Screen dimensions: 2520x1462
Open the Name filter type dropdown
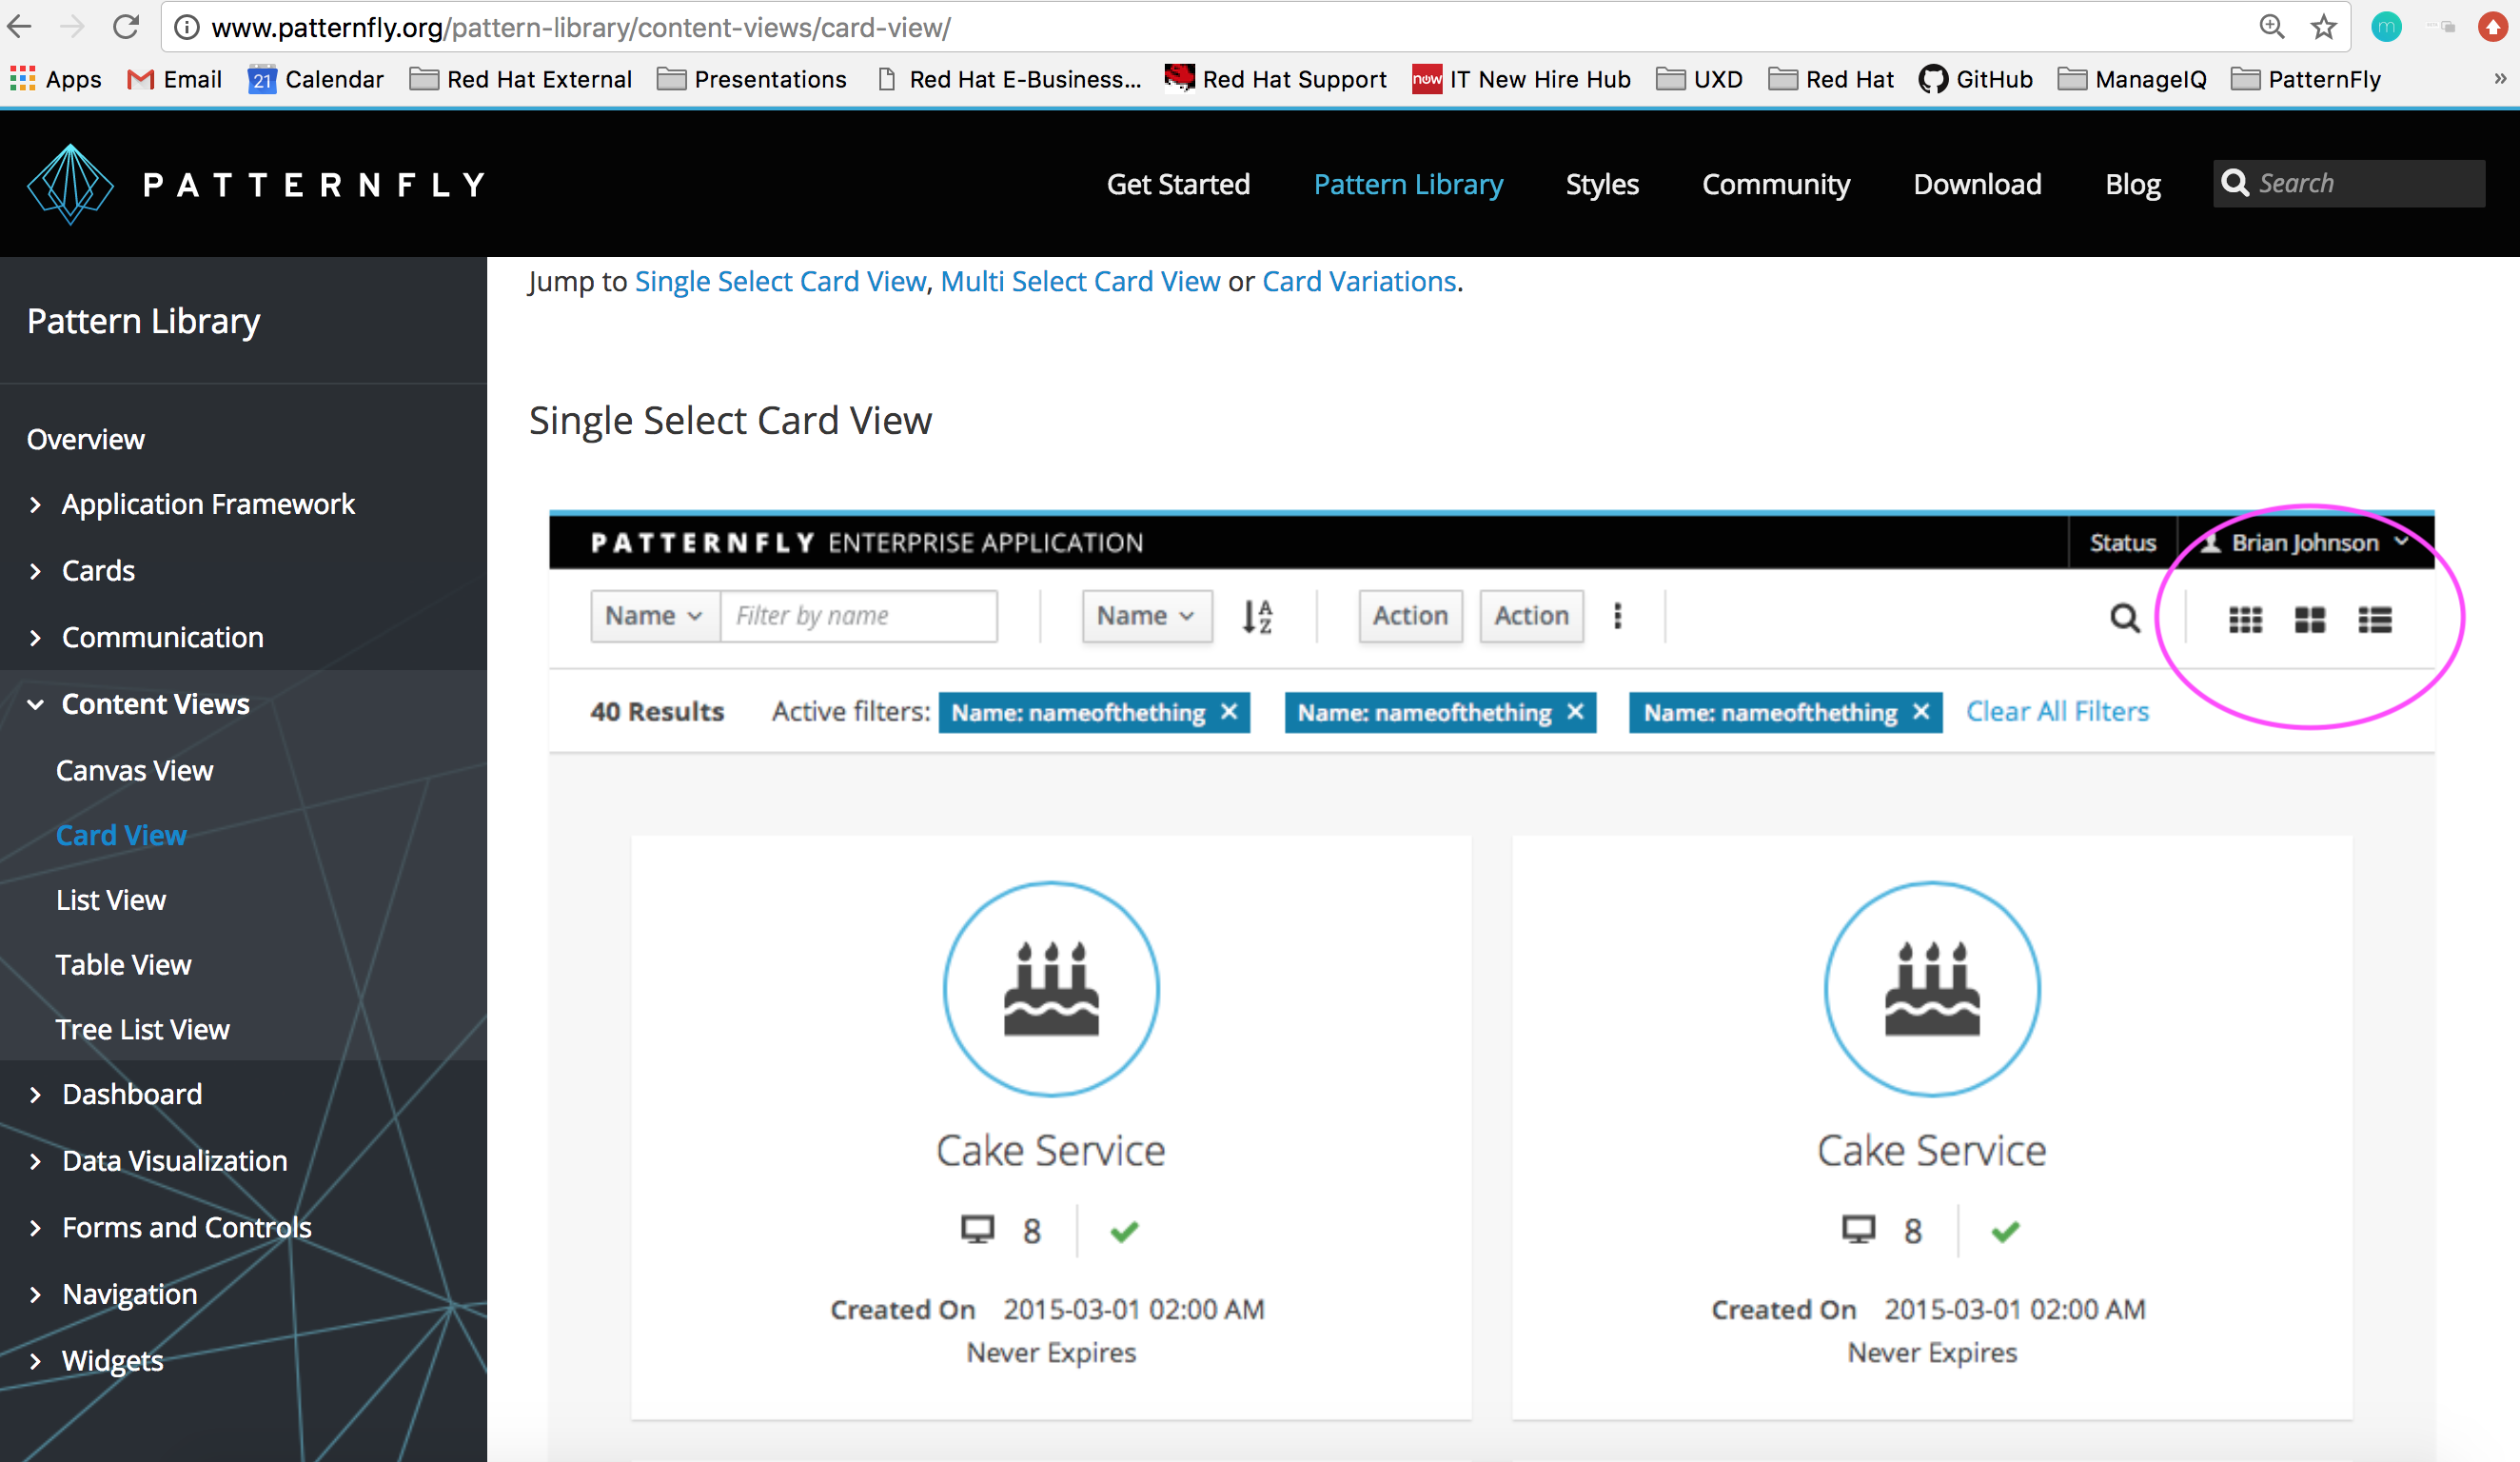[653, 616]
